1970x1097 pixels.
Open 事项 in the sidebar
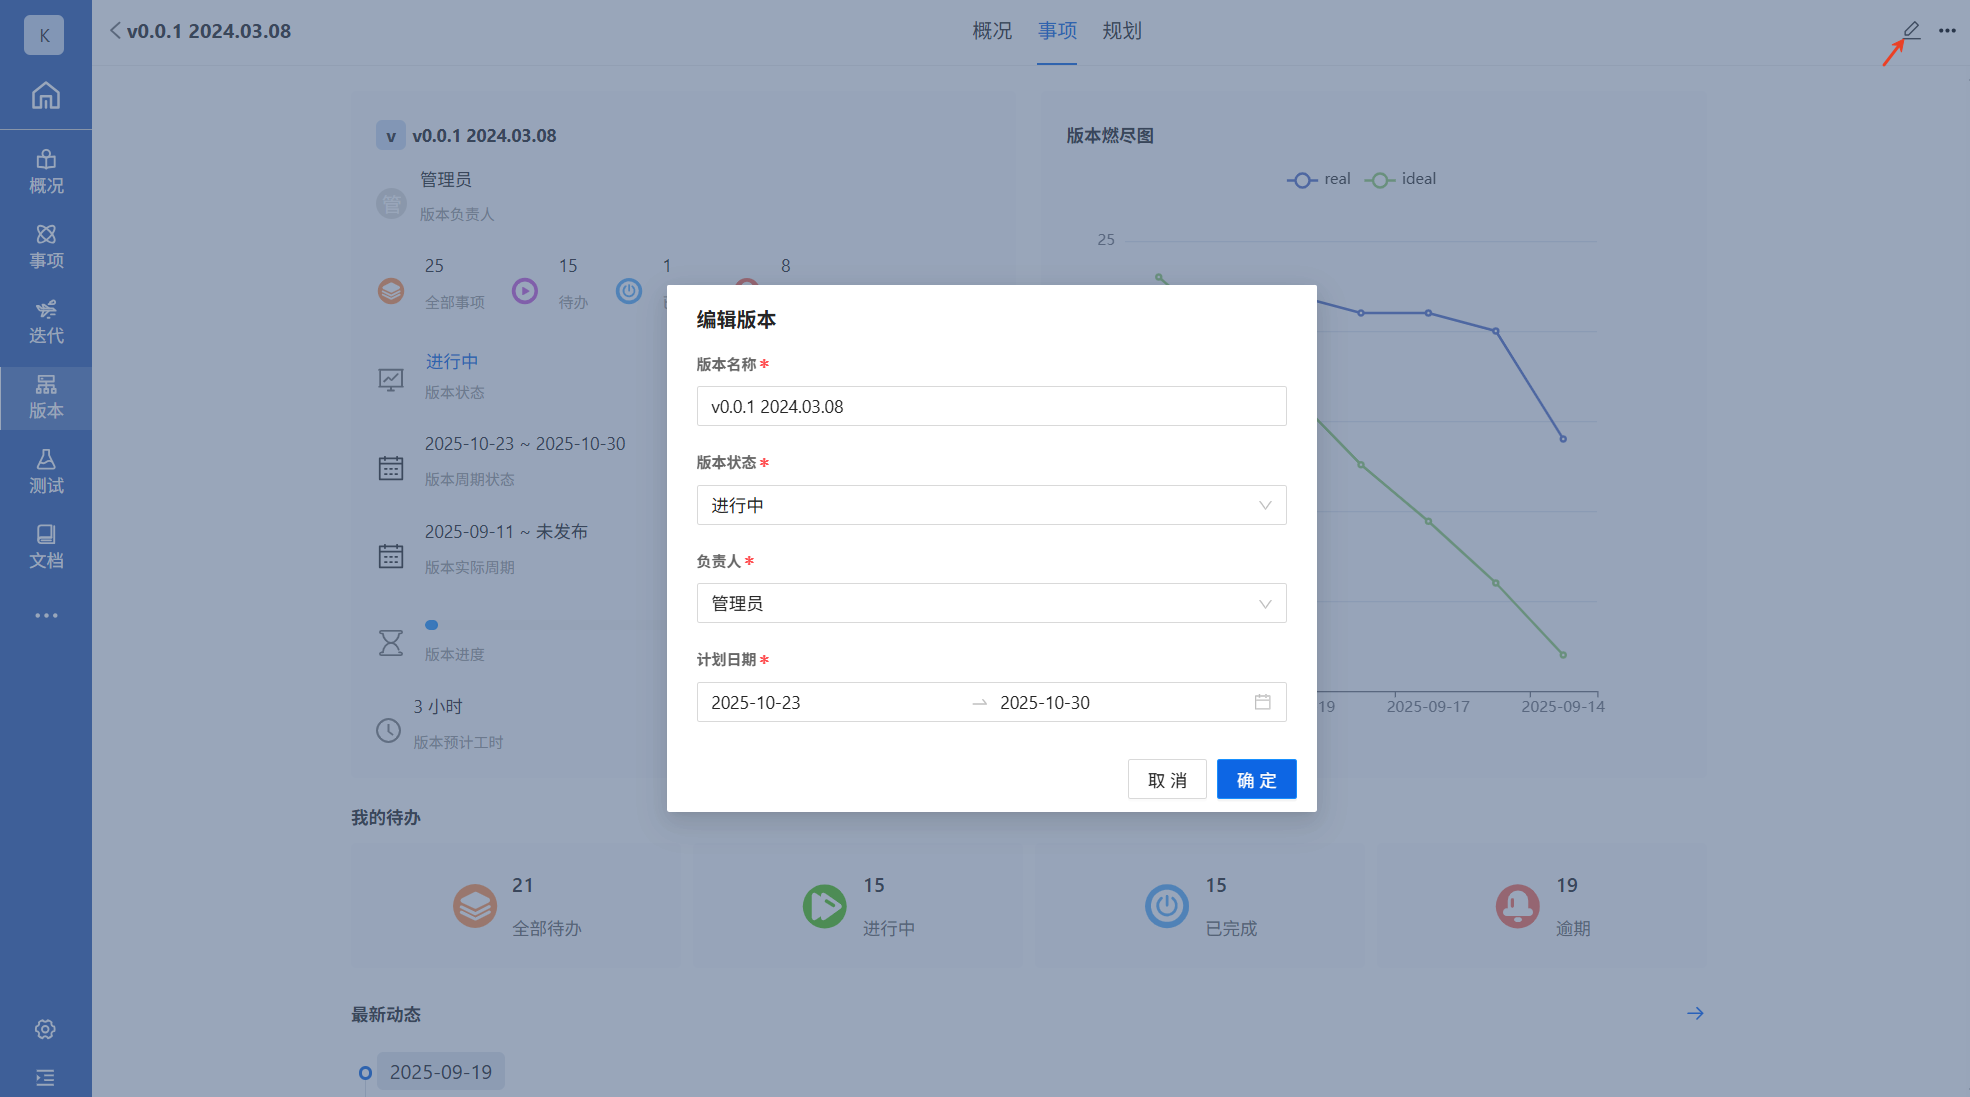tap(45, 247)
